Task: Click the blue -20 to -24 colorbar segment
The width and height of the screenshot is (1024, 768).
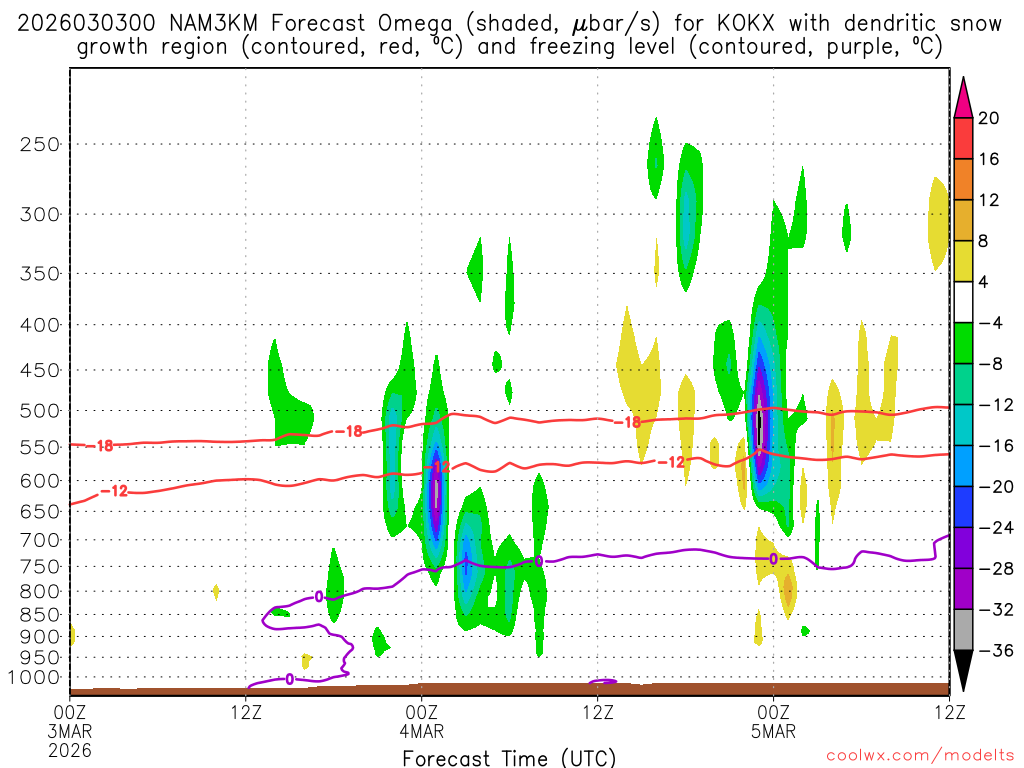Action: click(x=963, y=507)
